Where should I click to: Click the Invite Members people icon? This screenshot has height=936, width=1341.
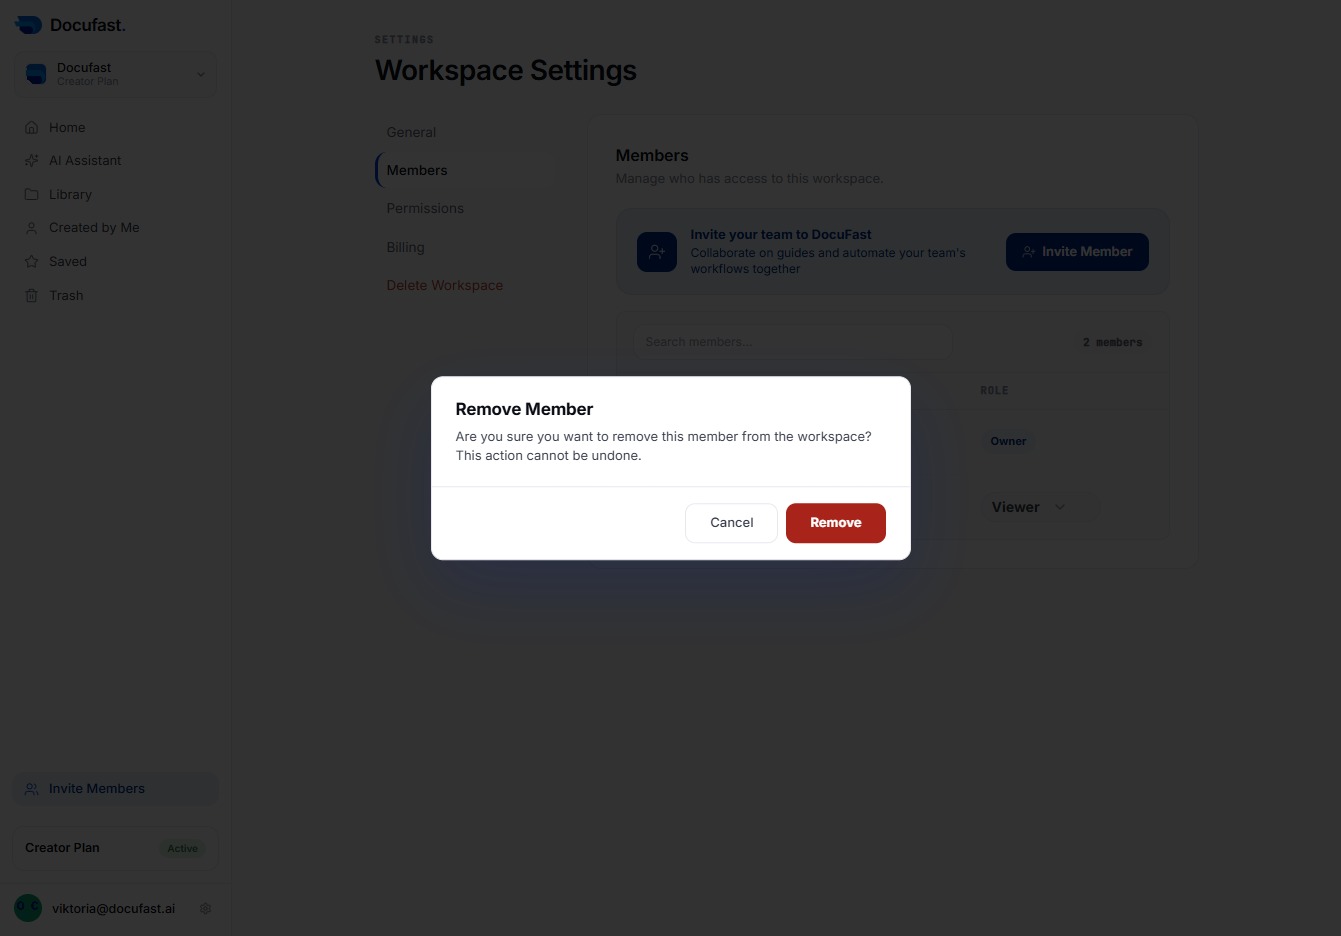pos(32,789)
